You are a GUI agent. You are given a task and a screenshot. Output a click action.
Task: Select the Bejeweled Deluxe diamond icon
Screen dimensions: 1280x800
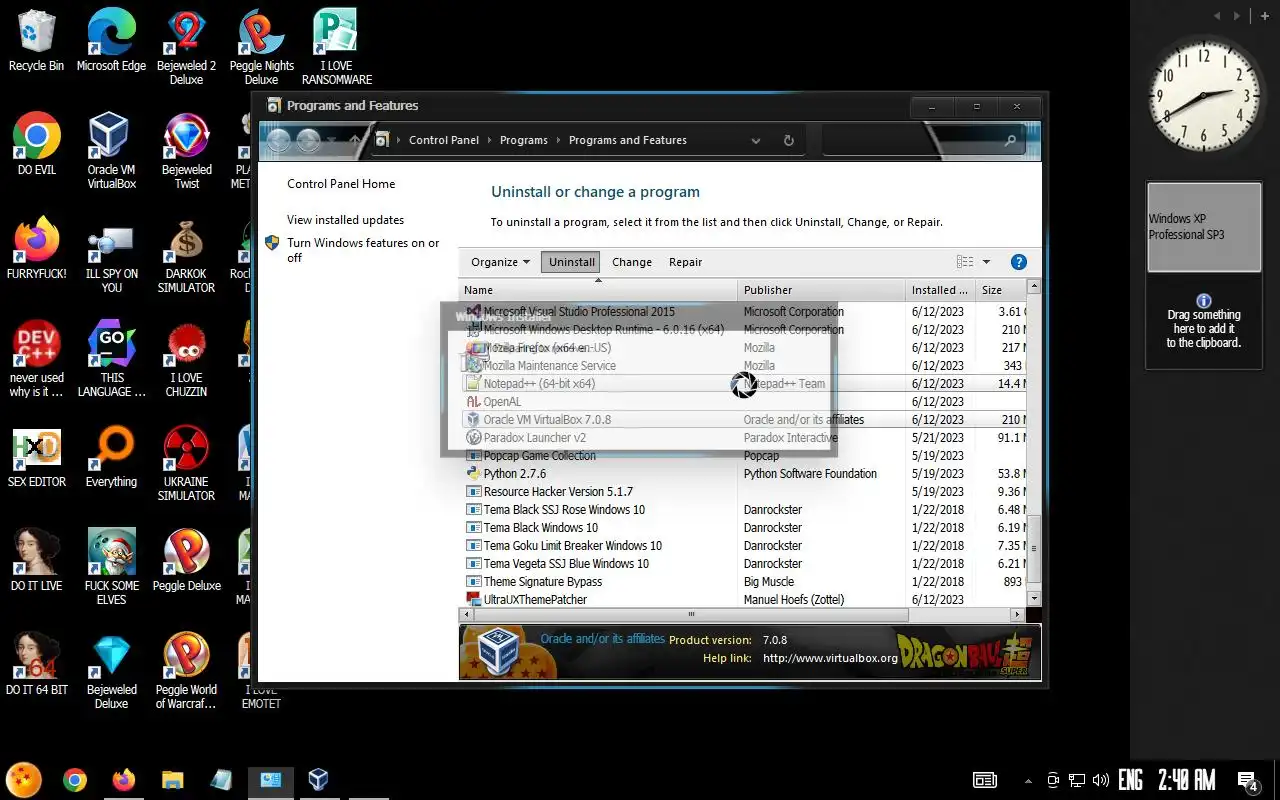click(x=111, y=671)
